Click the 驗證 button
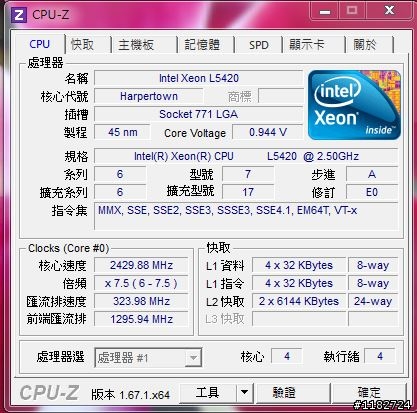The height and width of the screenshot is (413, 417). point(284,392)
